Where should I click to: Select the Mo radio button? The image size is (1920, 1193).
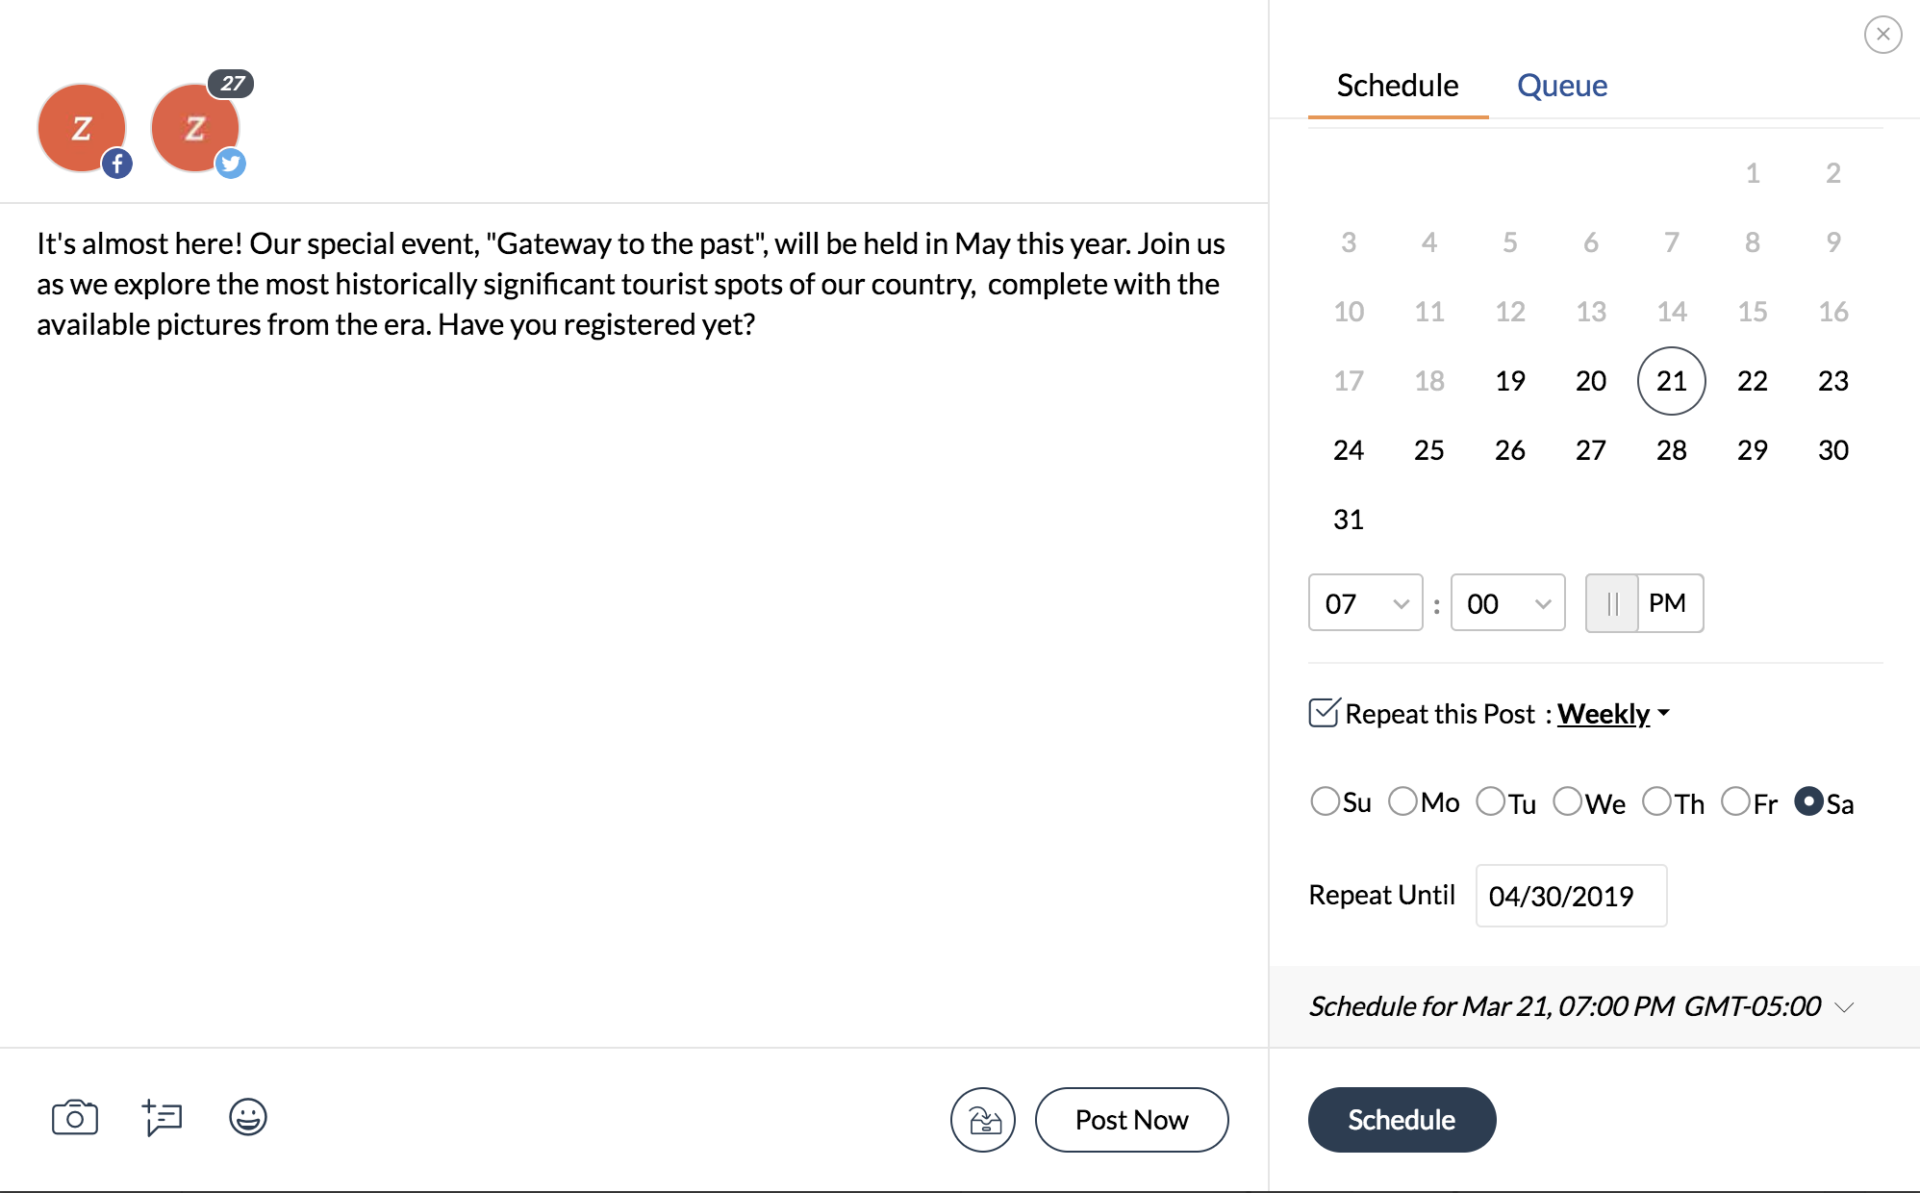pyautogui.click(x=1402, y=802)
